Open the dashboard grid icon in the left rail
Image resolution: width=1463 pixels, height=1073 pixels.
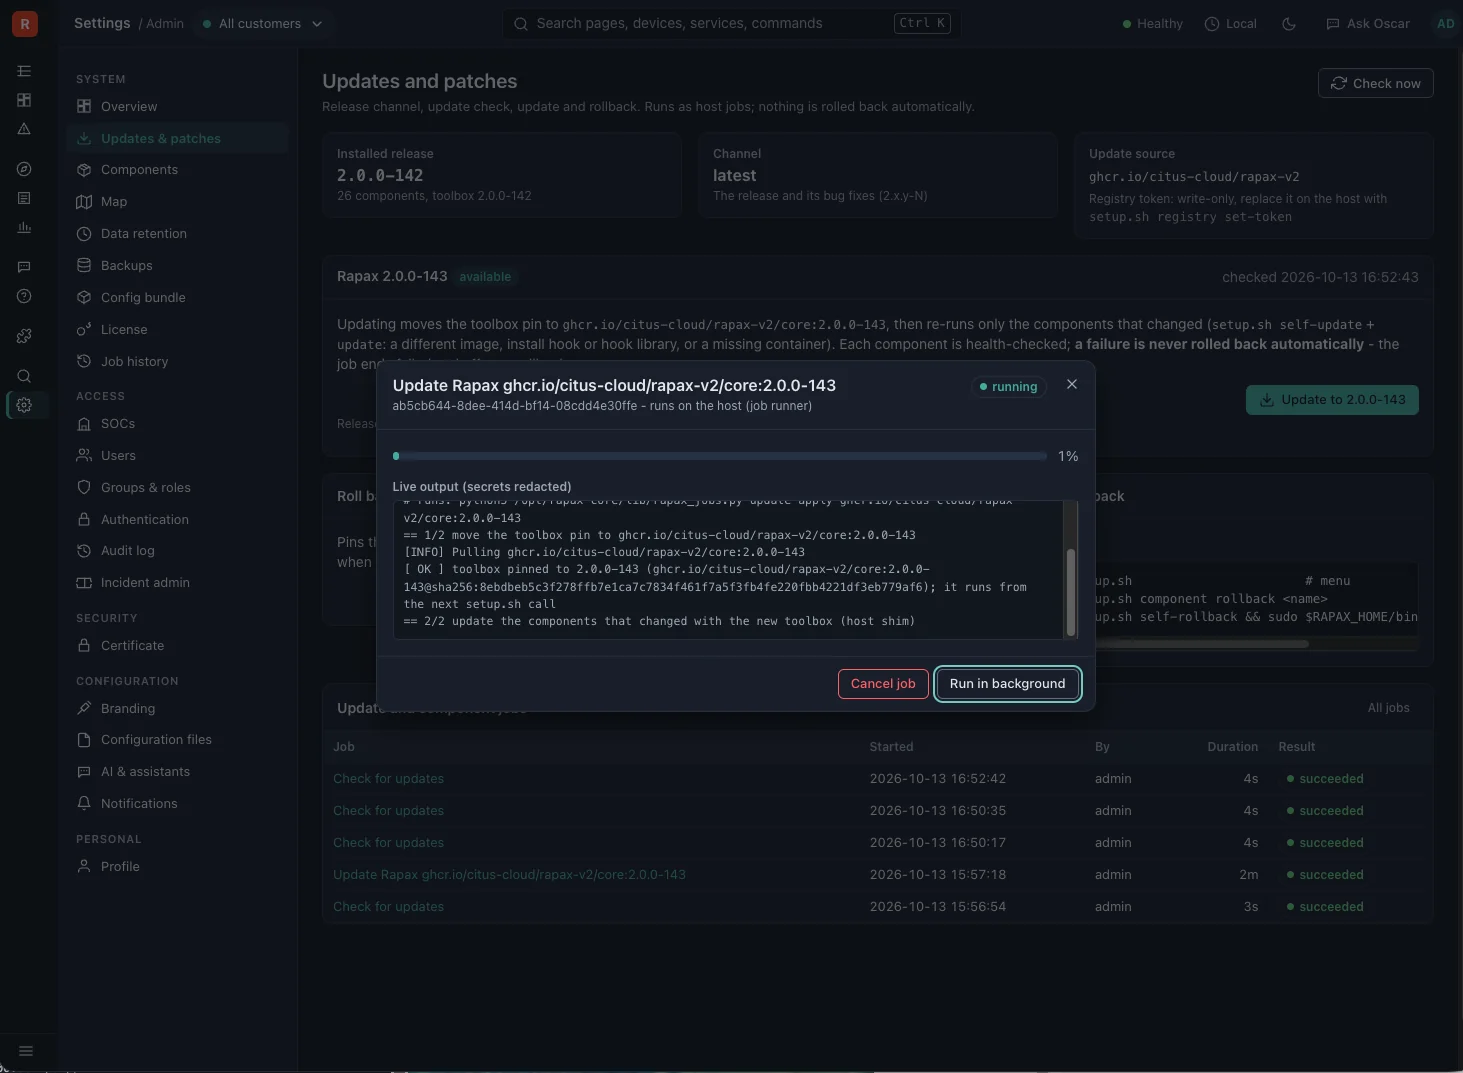tap(24, 100)
